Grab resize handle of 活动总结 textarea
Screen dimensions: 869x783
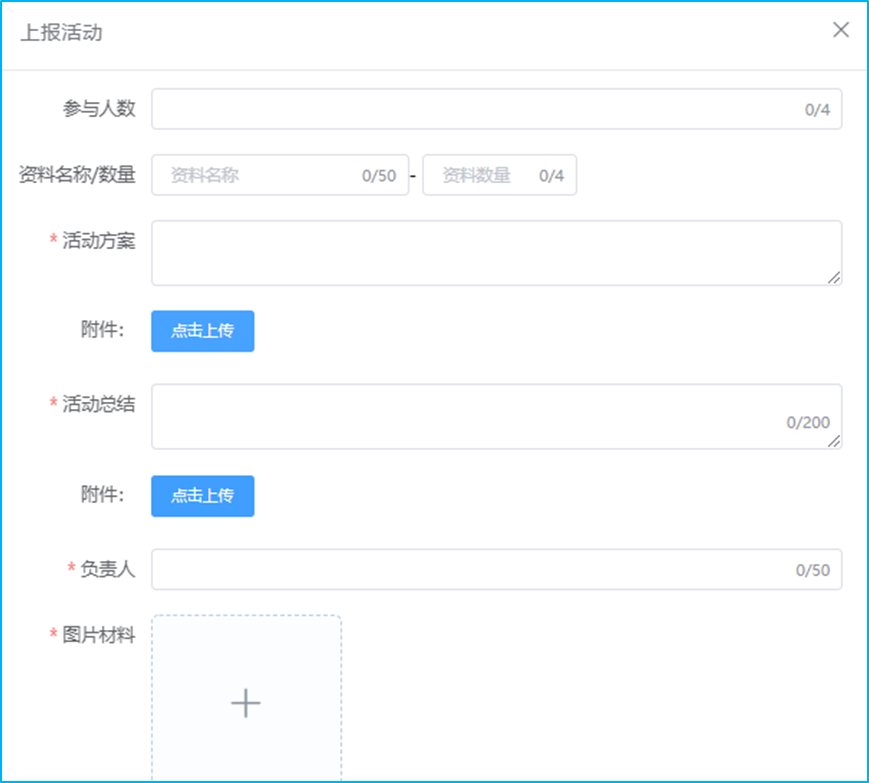[834, 441]
